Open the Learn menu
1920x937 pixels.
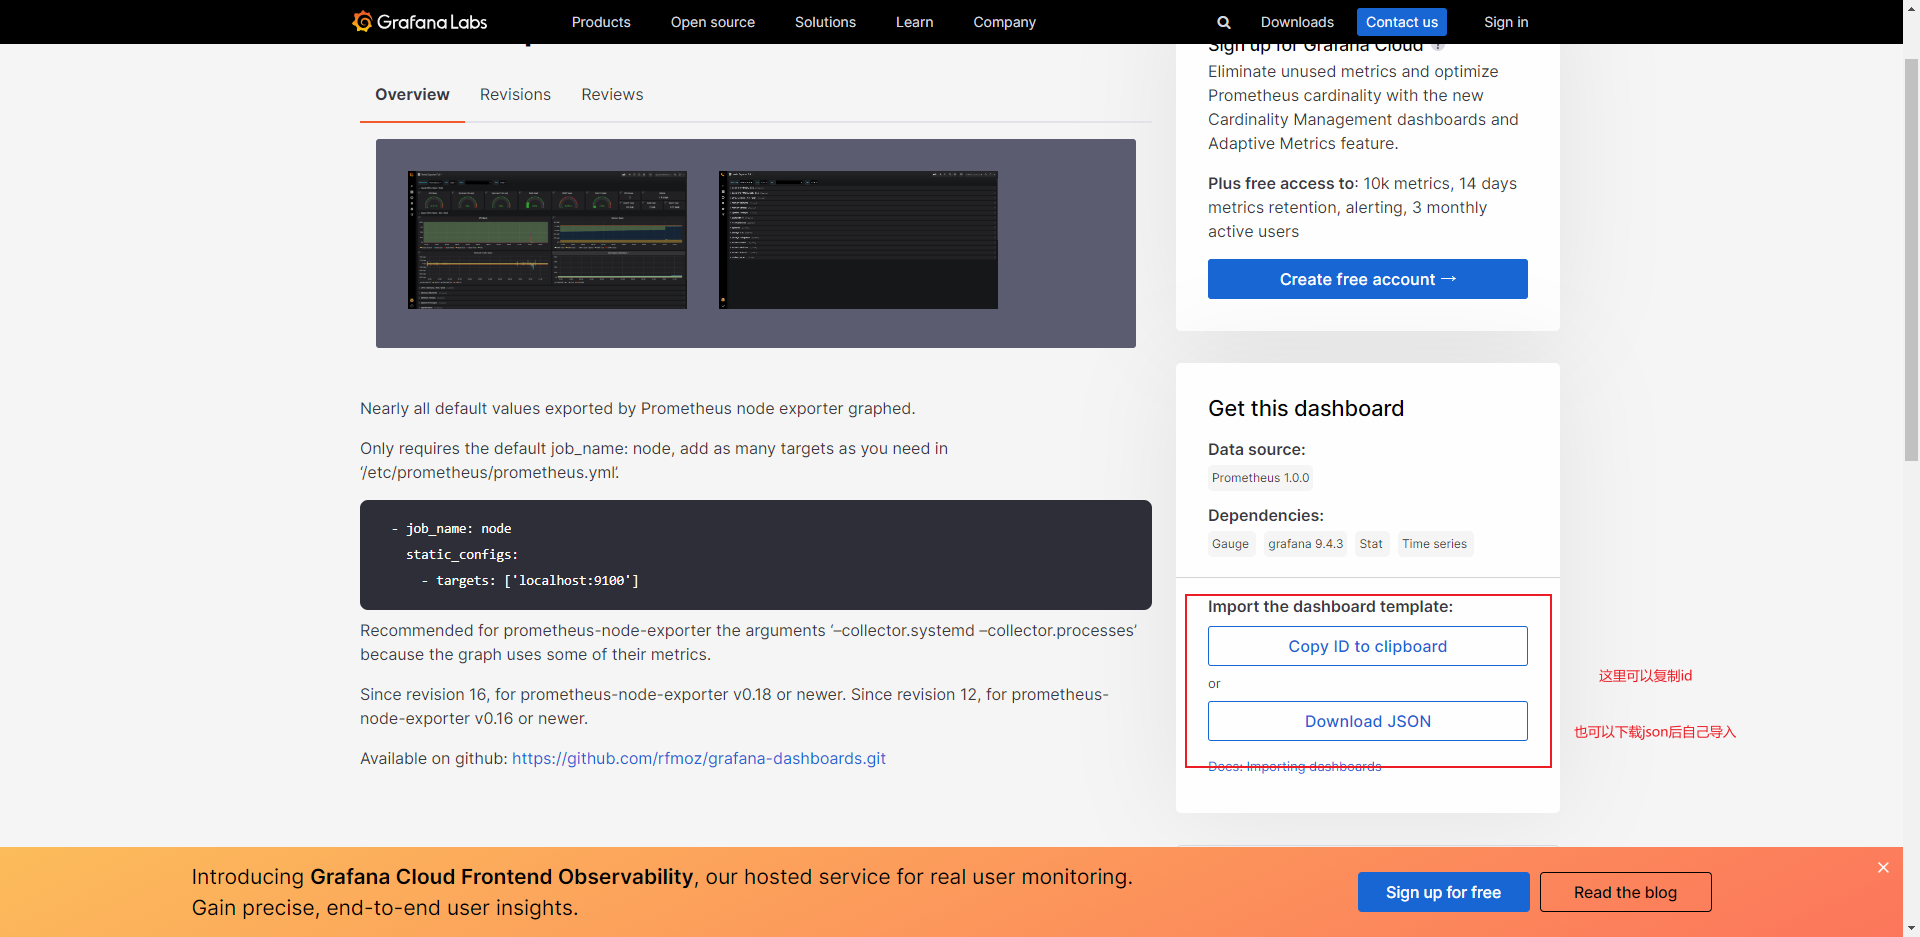(914, 22)
